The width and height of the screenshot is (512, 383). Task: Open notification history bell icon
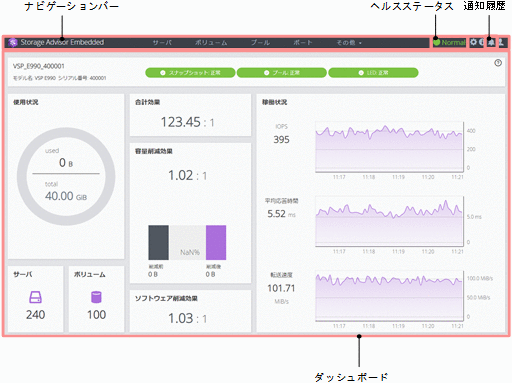click(491, 42)
